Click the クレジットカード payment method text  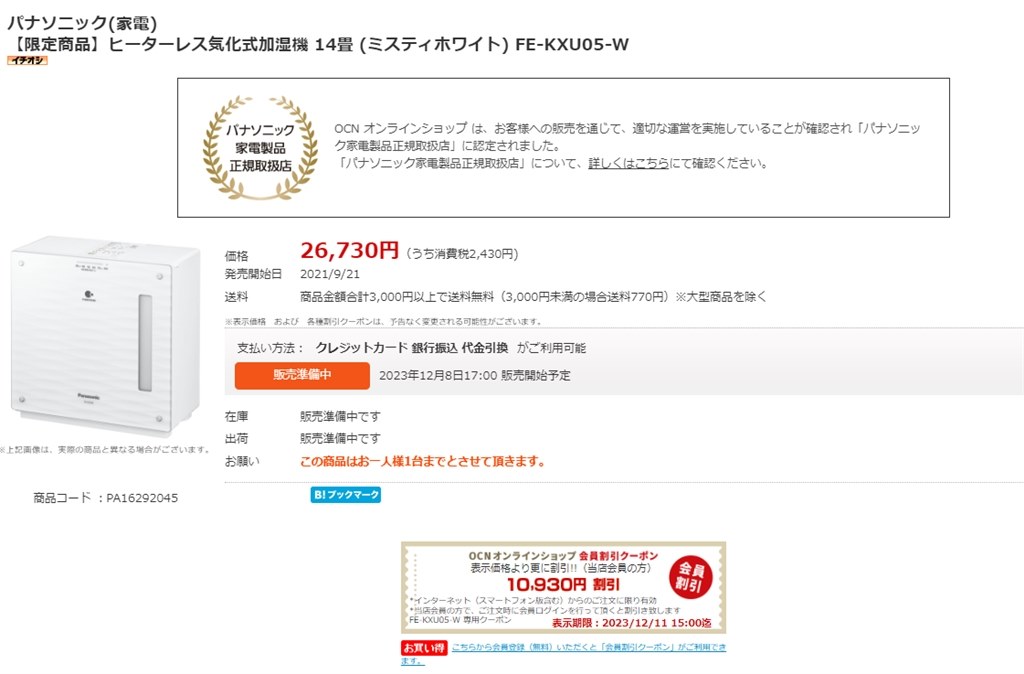[361, 348]
